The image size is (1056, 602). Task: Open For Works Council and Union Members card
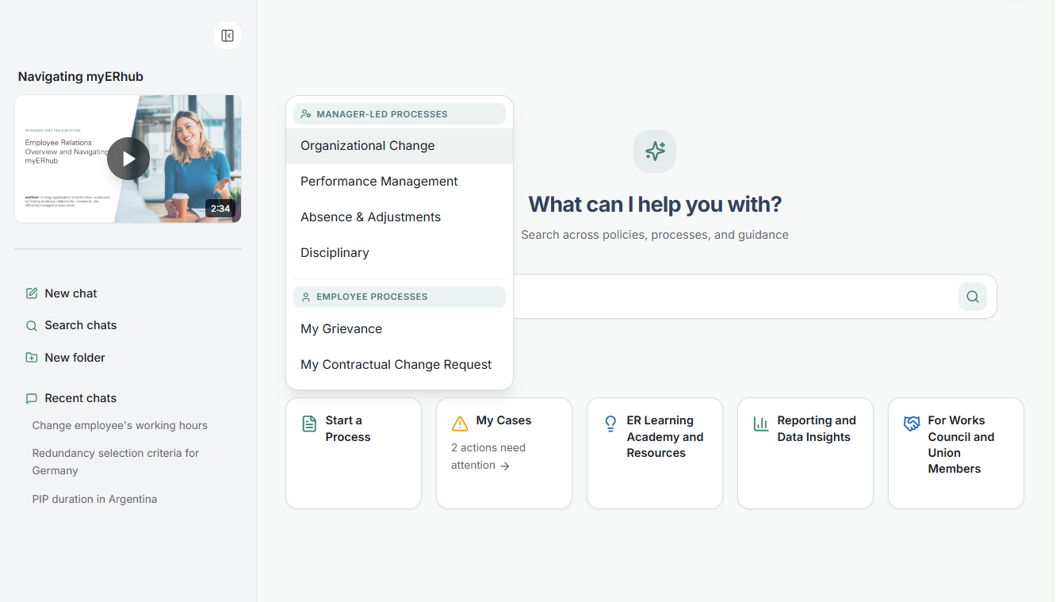coord(956,453)
